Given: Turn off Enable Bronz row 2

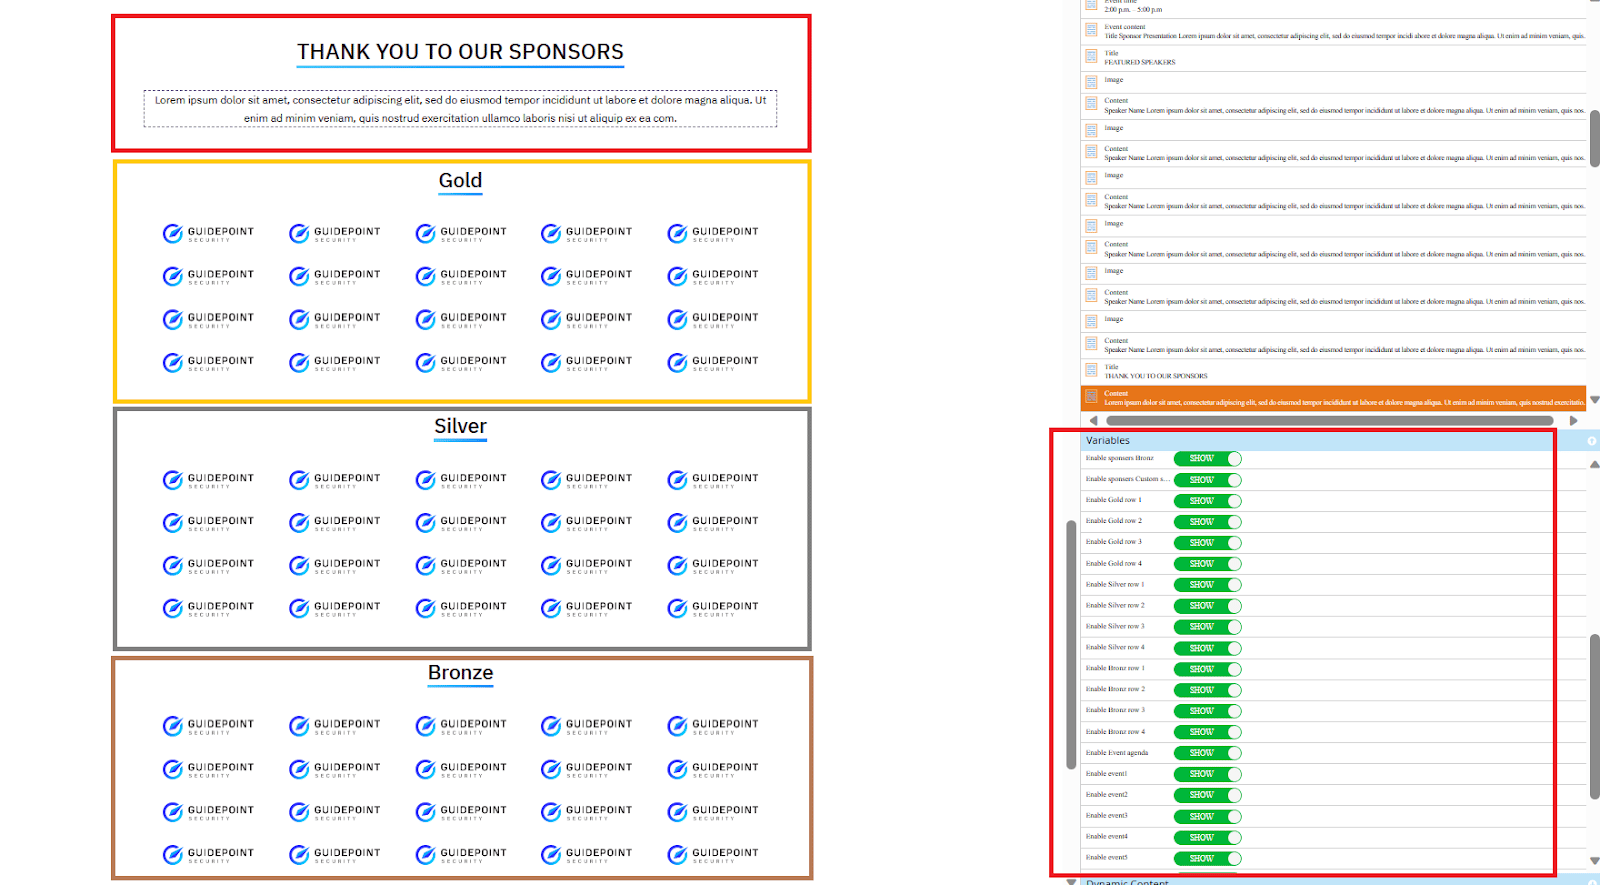Looking at the screenshot, I should (x=1207, y=690).
